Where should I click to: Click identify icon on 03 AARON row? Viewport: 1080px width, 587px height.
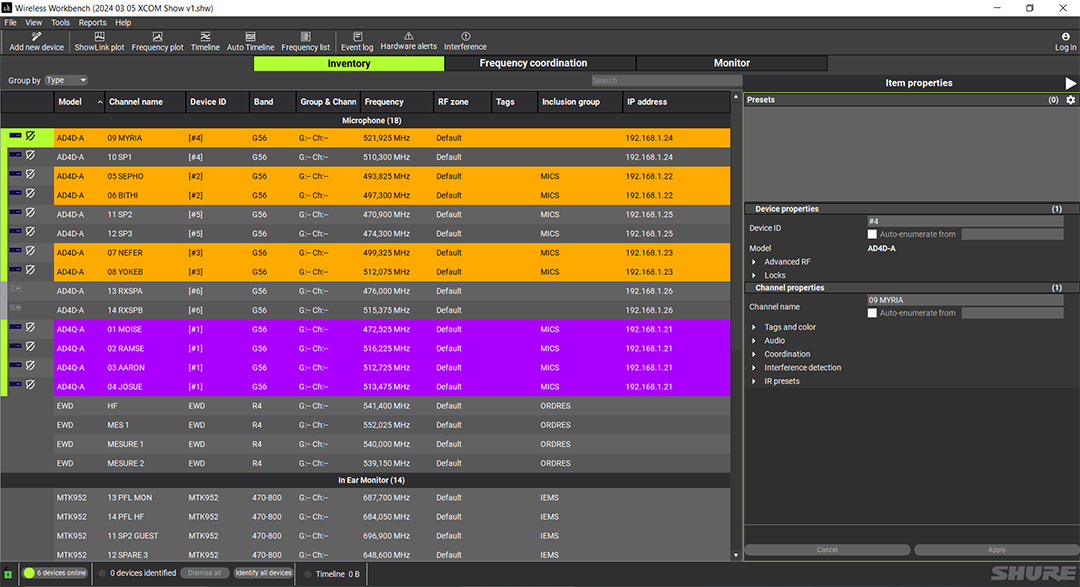[x=30, y=366]
